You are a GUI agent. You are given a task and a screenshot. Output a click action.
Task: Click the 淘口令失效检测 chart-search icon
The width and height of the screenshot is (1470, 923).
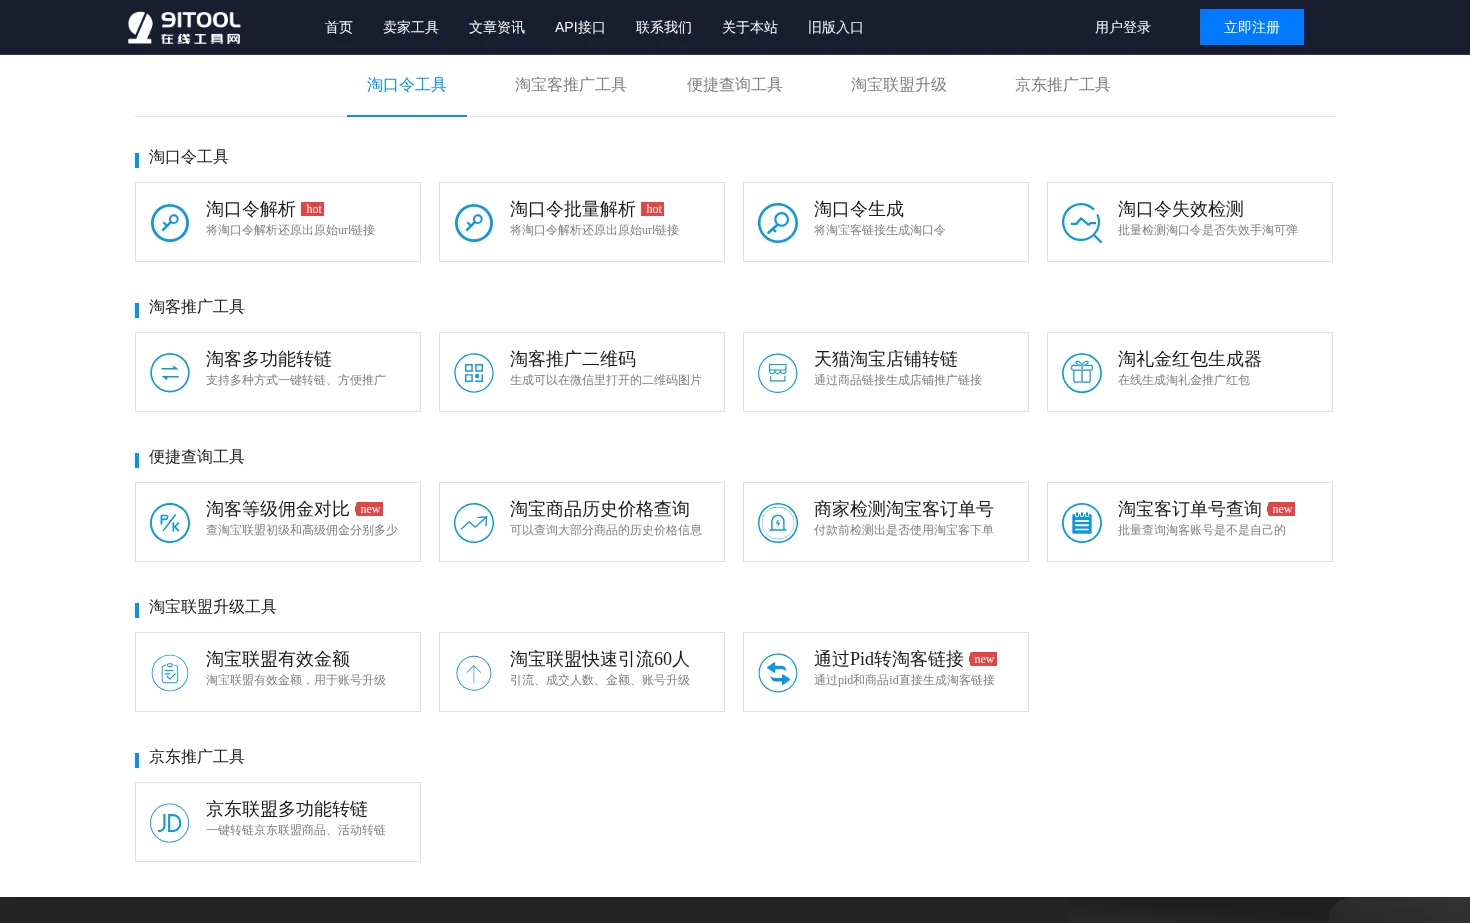click(x=1082, y=222)
